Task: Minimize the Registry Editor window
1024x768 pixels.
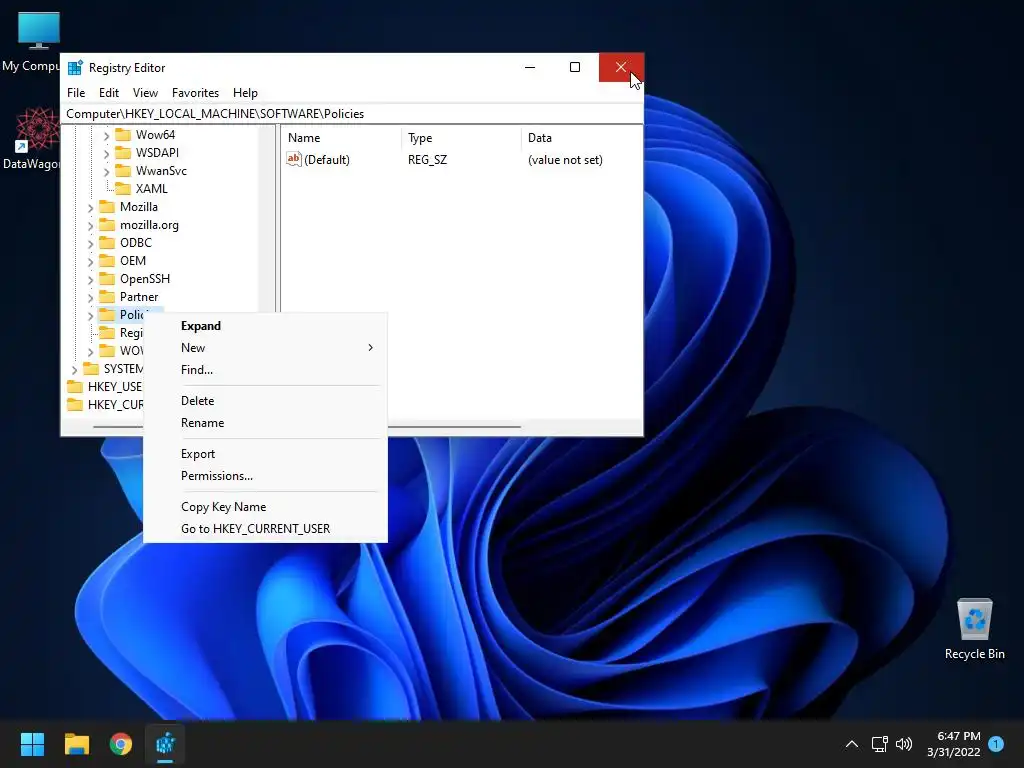Action: (x=530, y=67)
